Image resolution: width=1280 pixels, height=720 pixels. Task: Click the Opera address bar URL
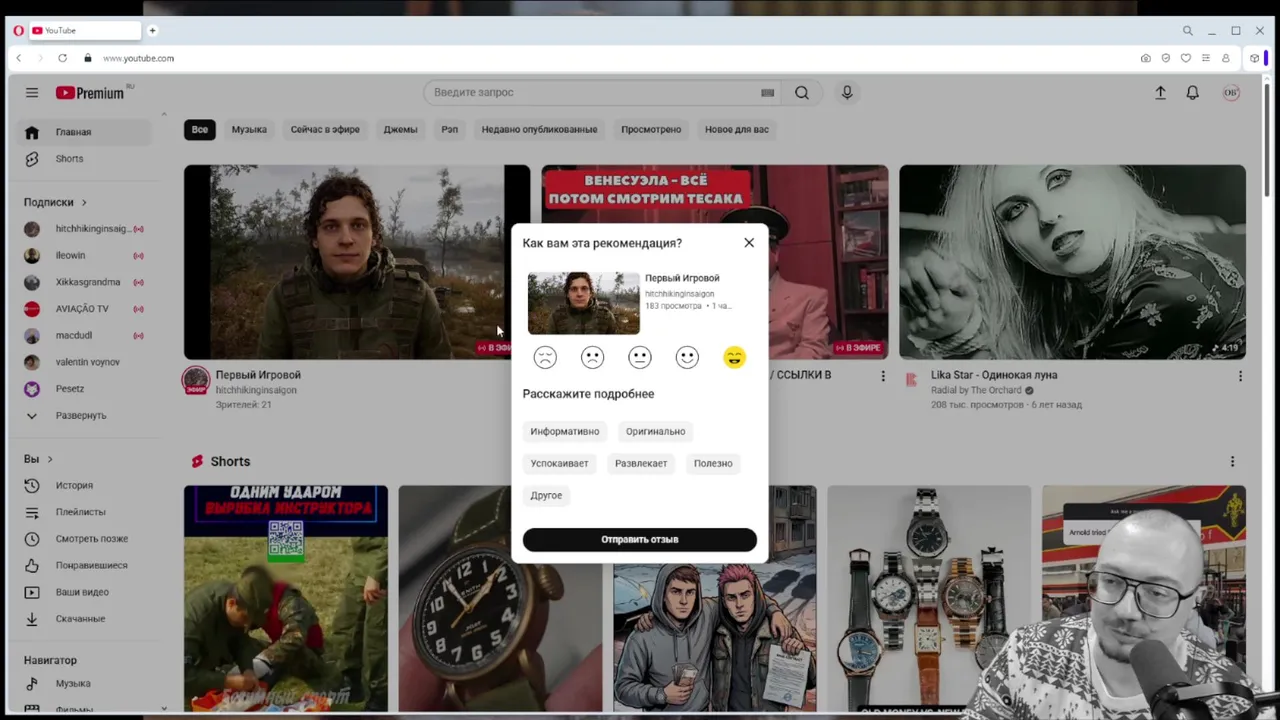coord(138,58)
